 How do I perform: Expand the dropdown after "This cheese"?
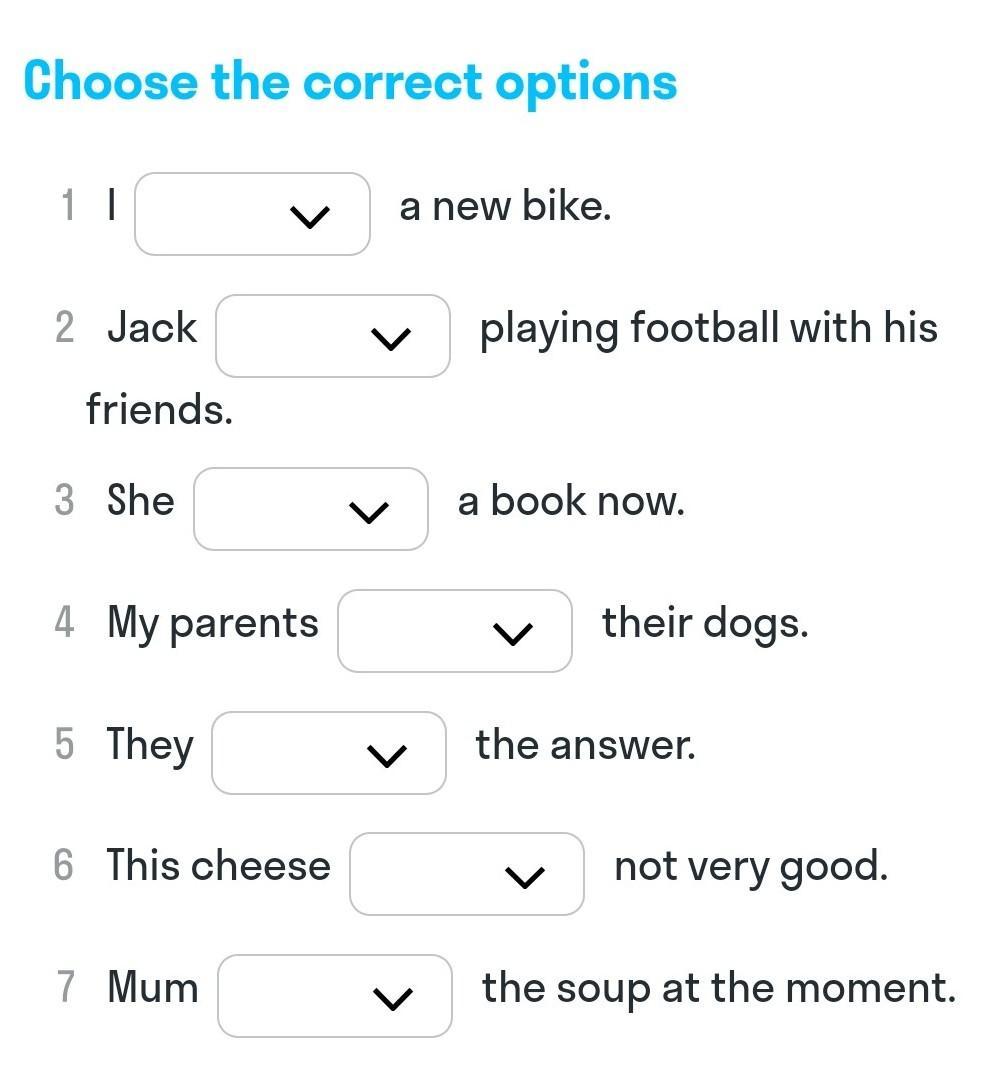point(466,874)
